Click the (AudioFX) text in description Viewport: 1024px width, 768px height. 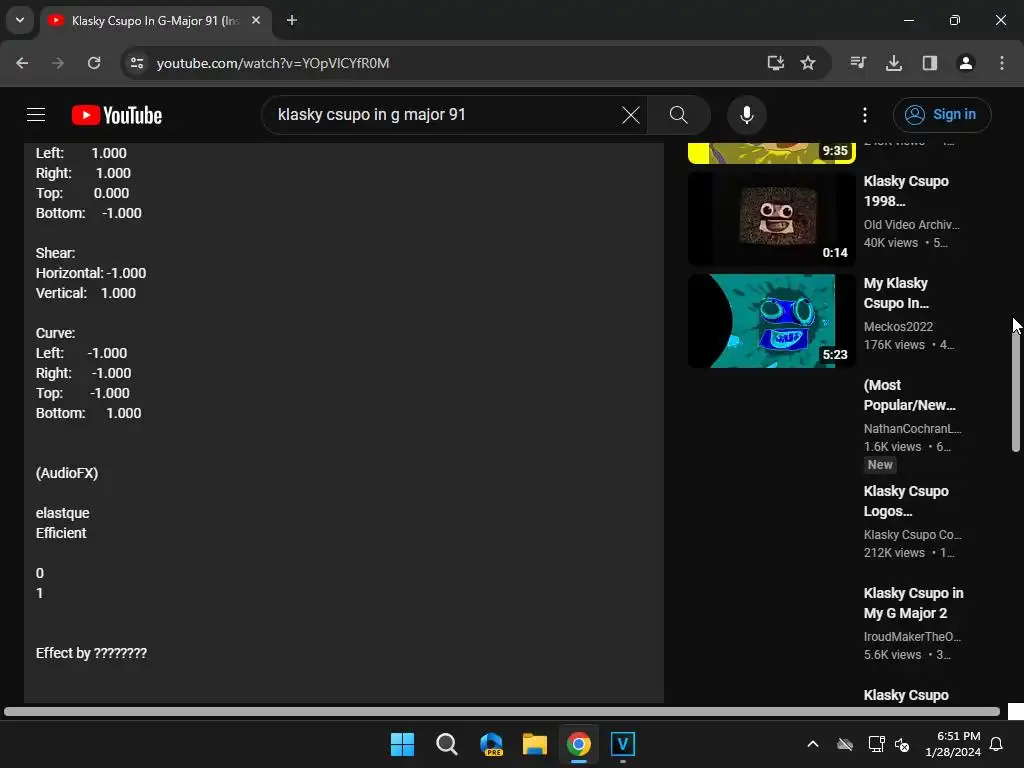point(67,473)
